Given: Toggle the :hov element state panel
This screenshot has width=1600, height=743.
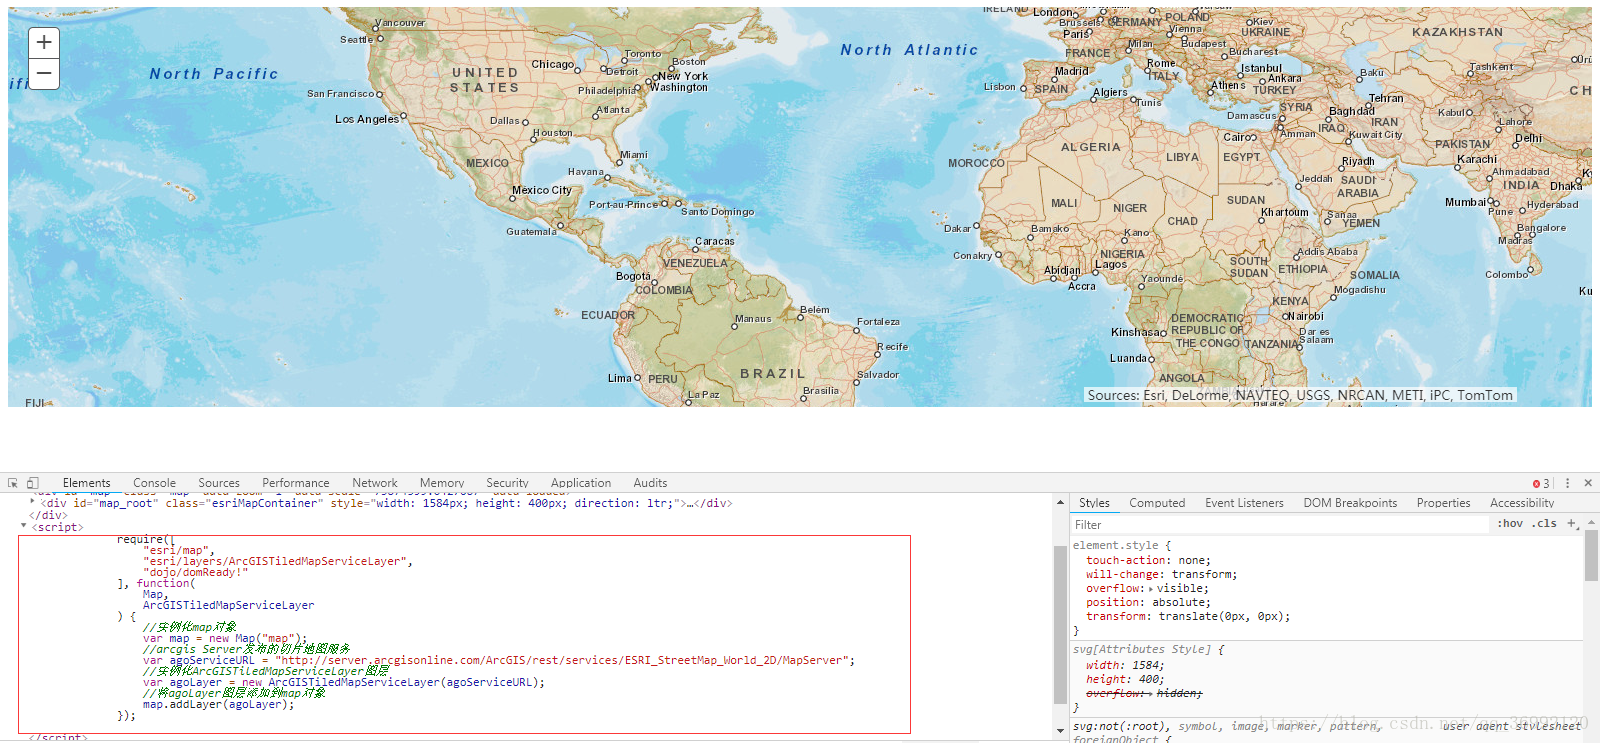Looking at the screenshot, I should click(1510, 524).
